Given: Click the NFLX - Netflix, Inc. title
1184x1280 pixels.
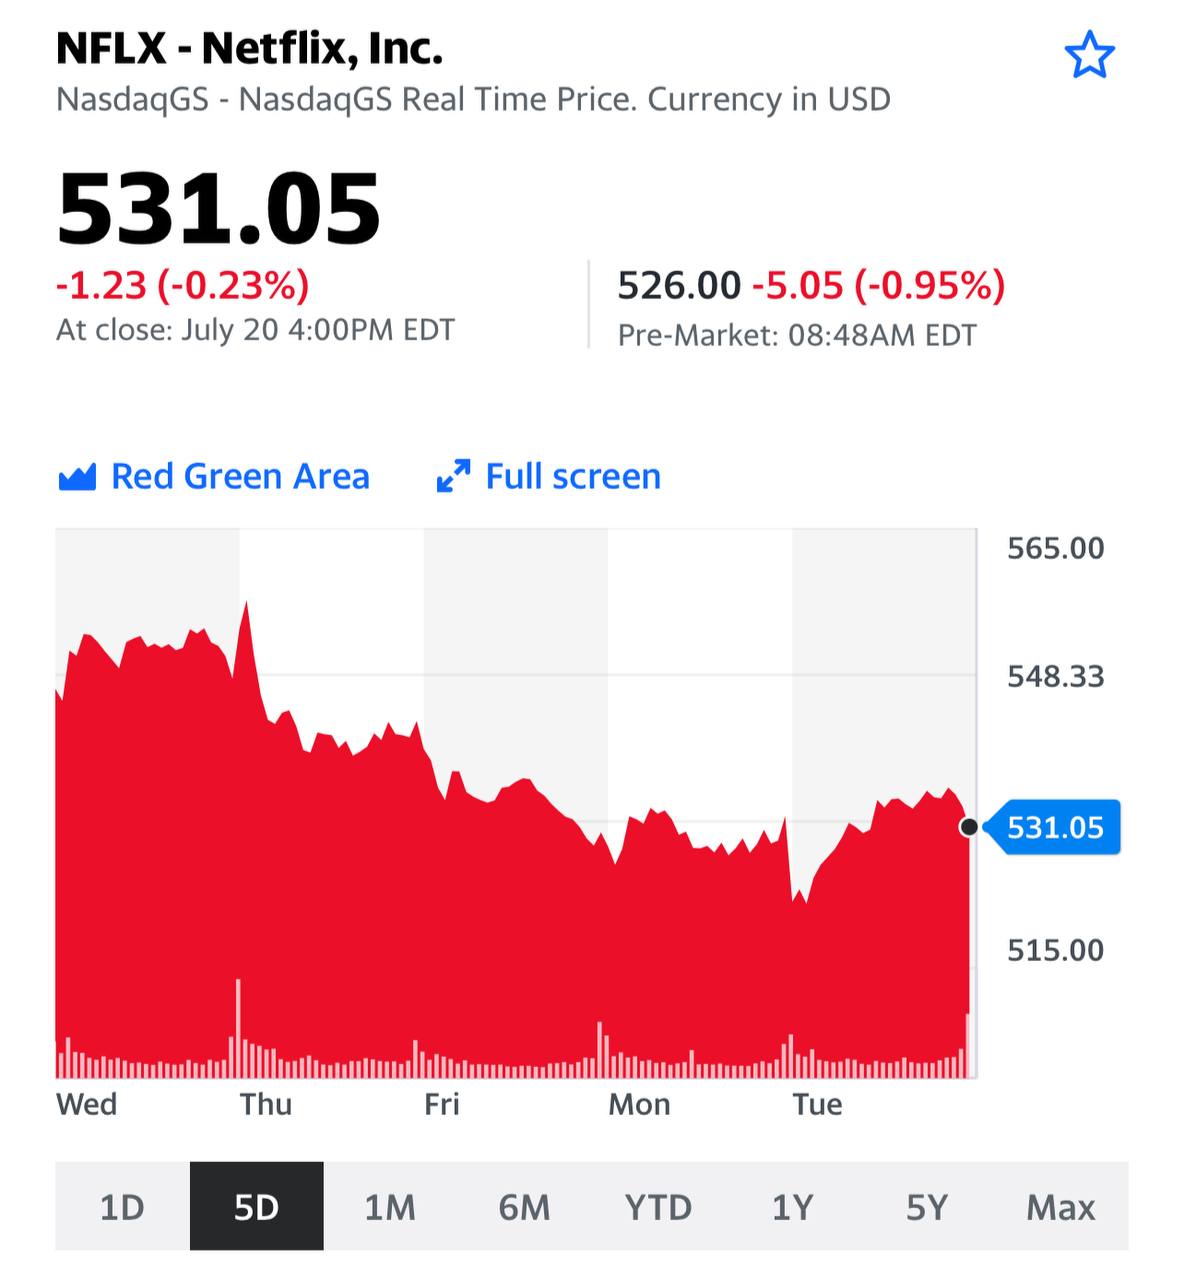Looking at the screenshot, I should 249,48.
